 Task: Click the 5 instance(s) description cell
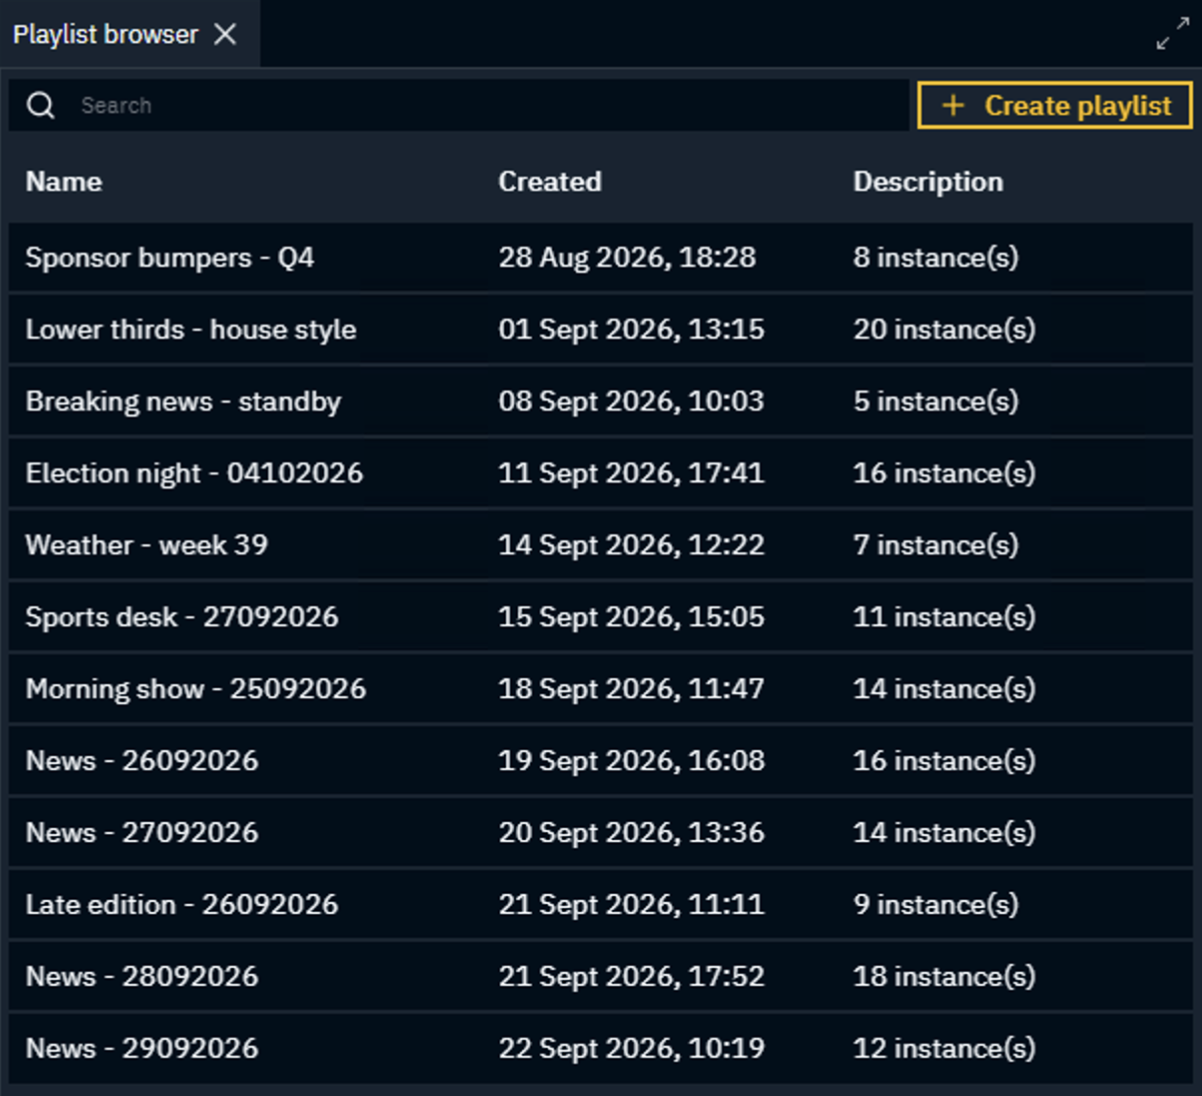[x=936, y=401]
